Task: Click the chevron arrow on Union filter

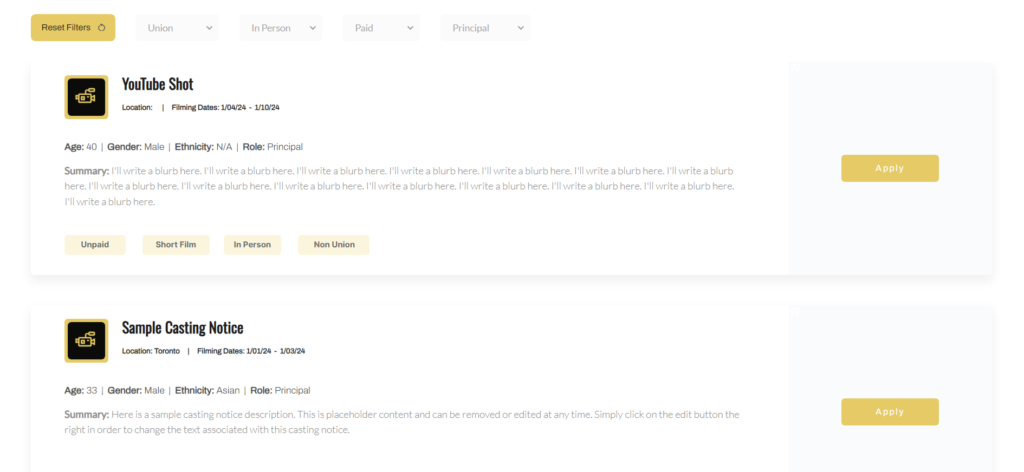Action: 210,28
